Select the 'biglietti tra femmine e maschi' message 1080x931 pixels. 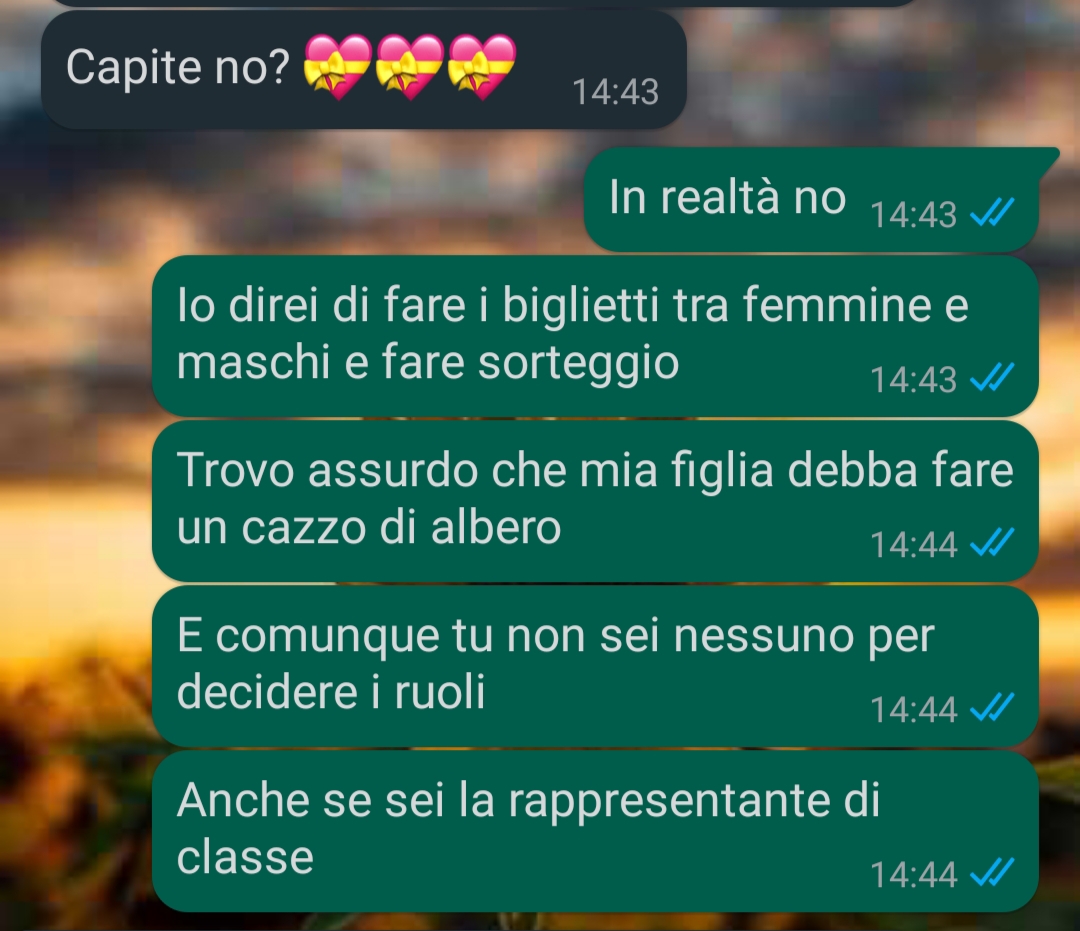tap(595, 335)
